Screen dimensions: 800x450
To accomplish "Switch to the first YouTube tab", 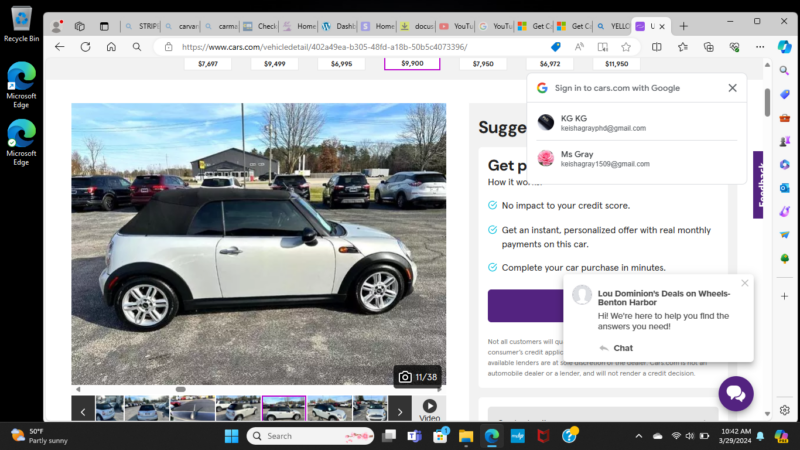I will (x=457, y=26).
